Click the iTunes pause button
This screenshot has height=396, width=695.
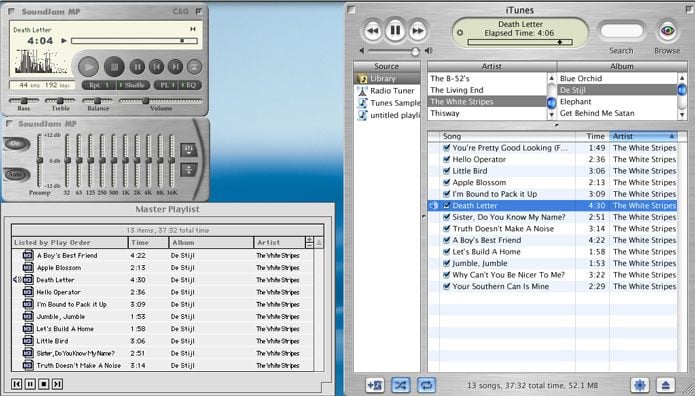(x=394, y=30)
